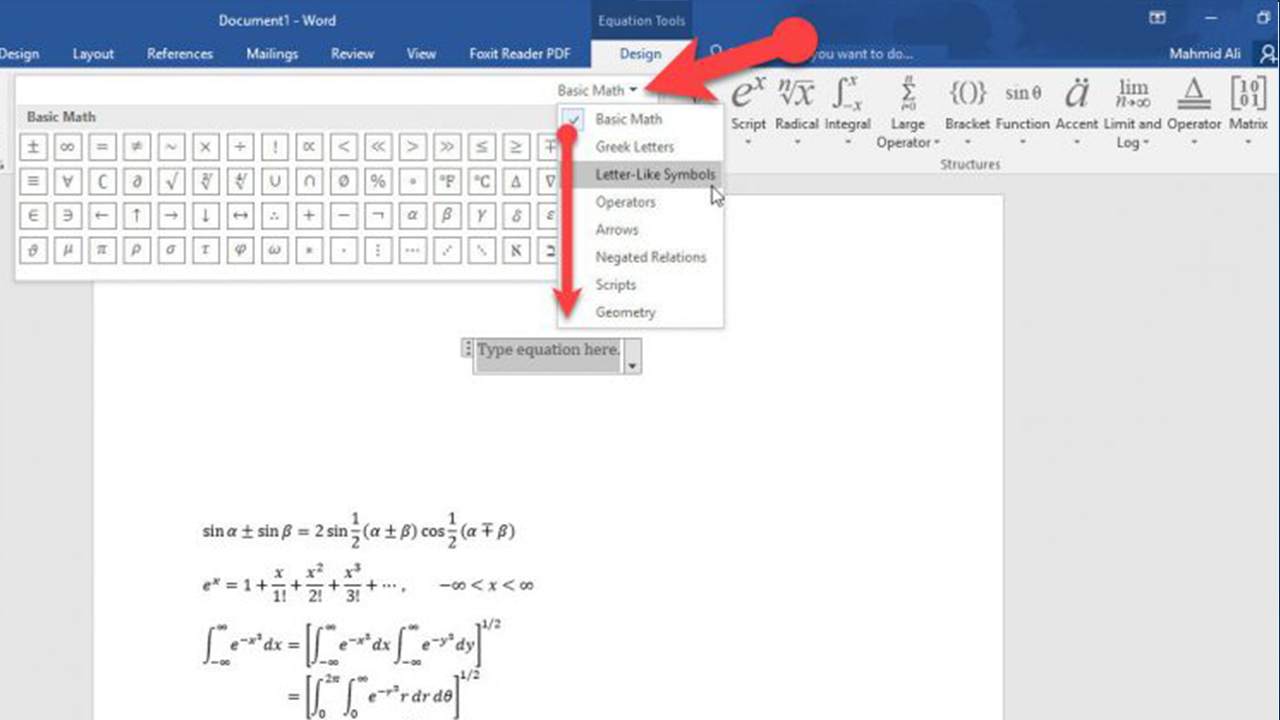Open the Function structure dropdown
Image resolution: width=1280 pixels, height=720 pixels.
[x=1023, y=111]
